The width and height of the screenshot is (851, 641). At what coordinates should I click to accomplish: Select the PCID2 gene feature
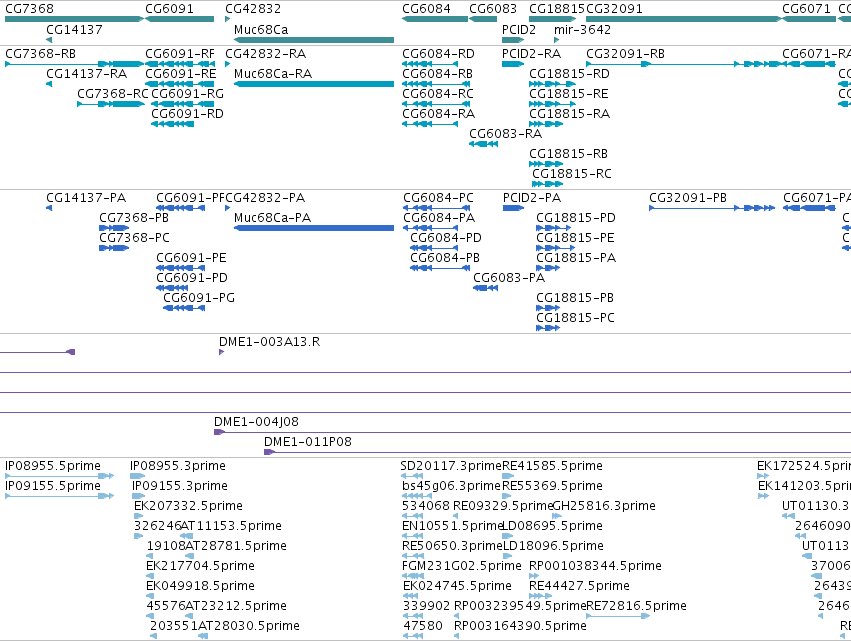(x=513, y=40)
